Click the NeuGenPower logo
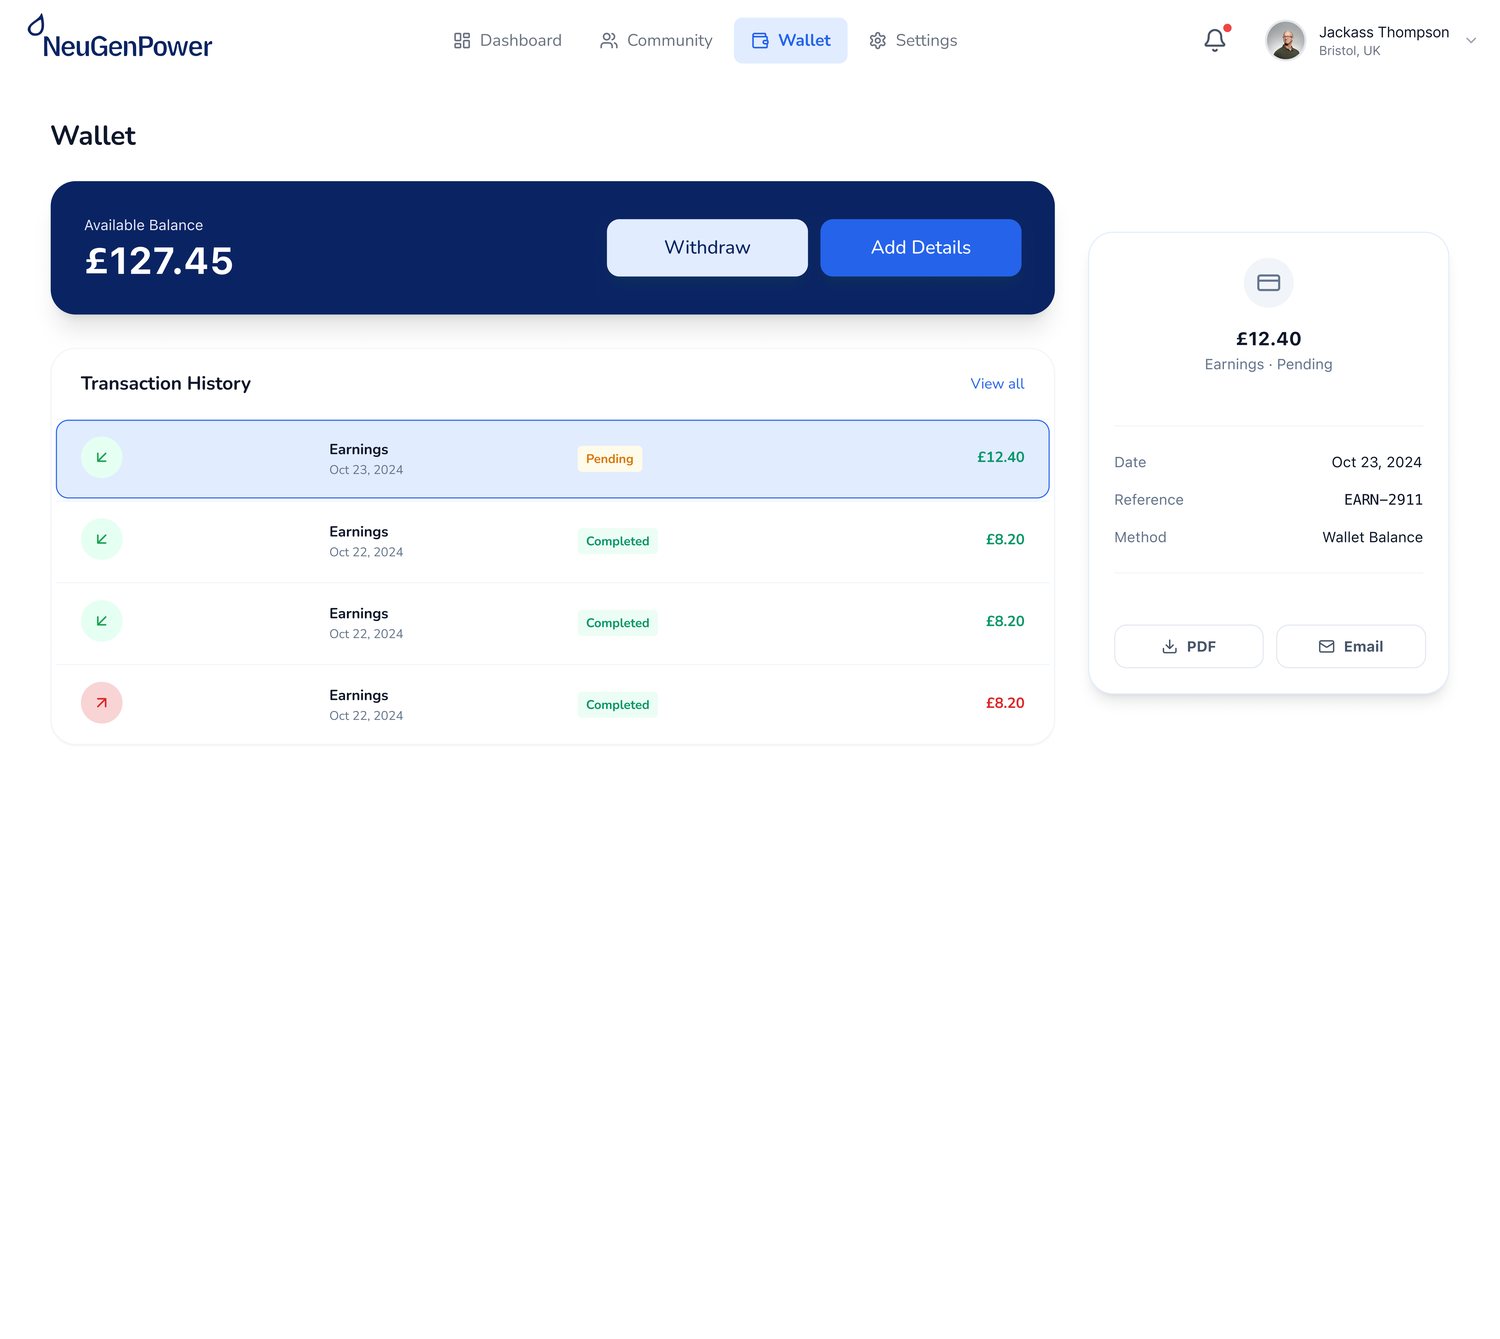The height and width of the screenshot is (1339, 1500). point(120,38)
